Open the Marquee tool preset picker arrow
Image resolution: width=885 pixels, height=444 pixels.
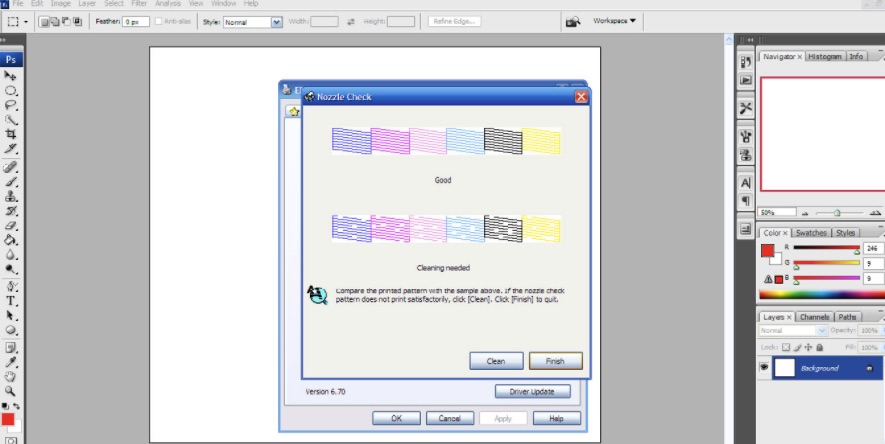click(25, 22)
